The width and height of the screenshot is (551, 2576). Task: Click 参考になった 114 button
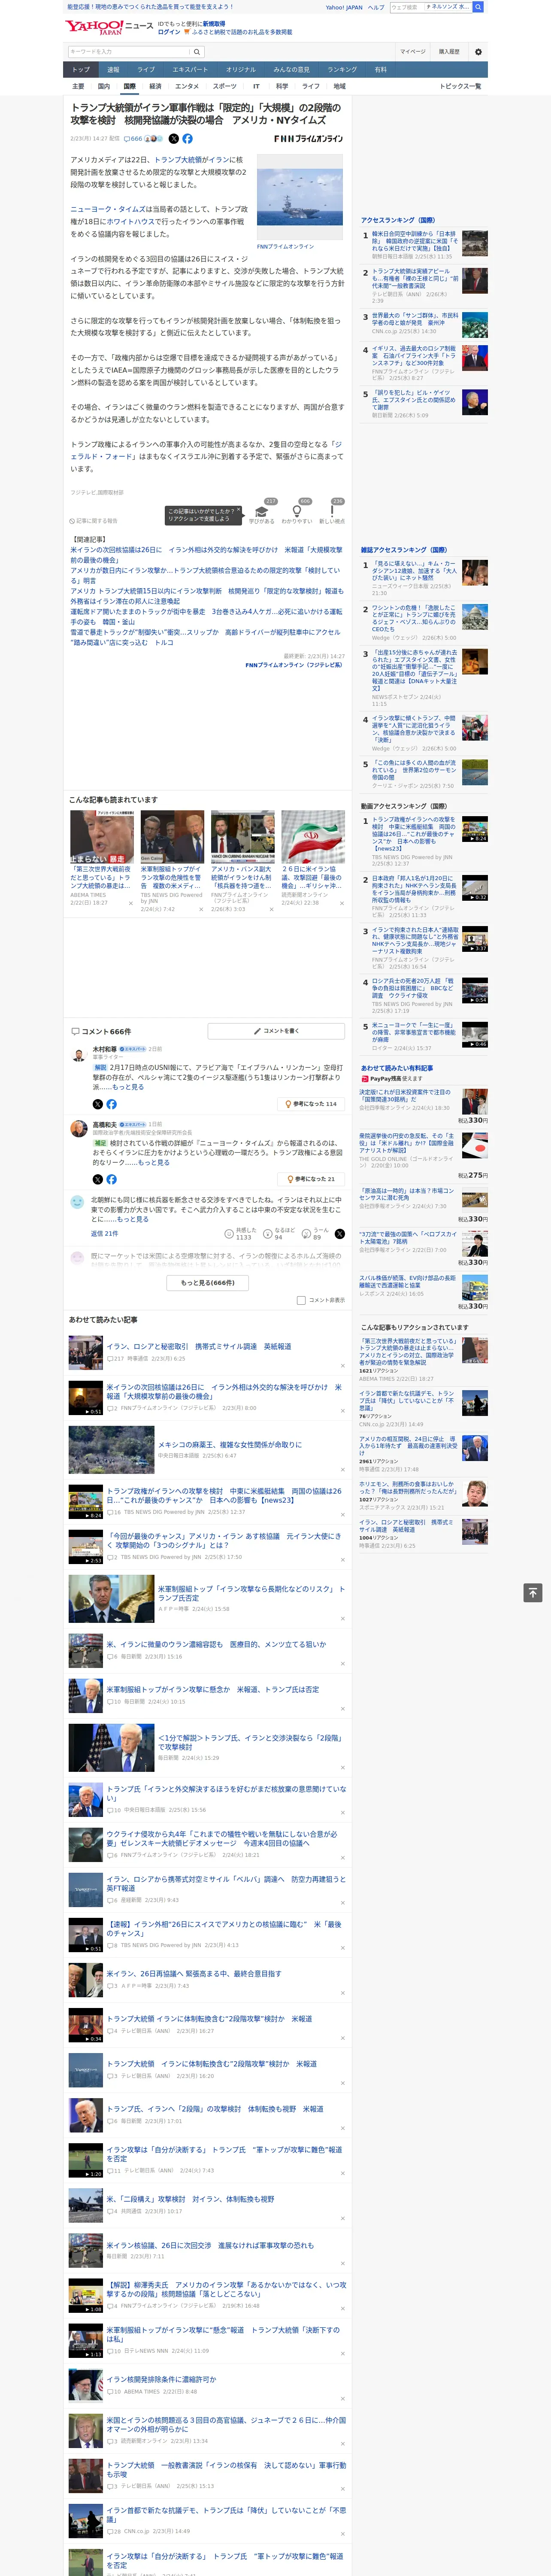pyautogui.click(x=311, y=1104)
